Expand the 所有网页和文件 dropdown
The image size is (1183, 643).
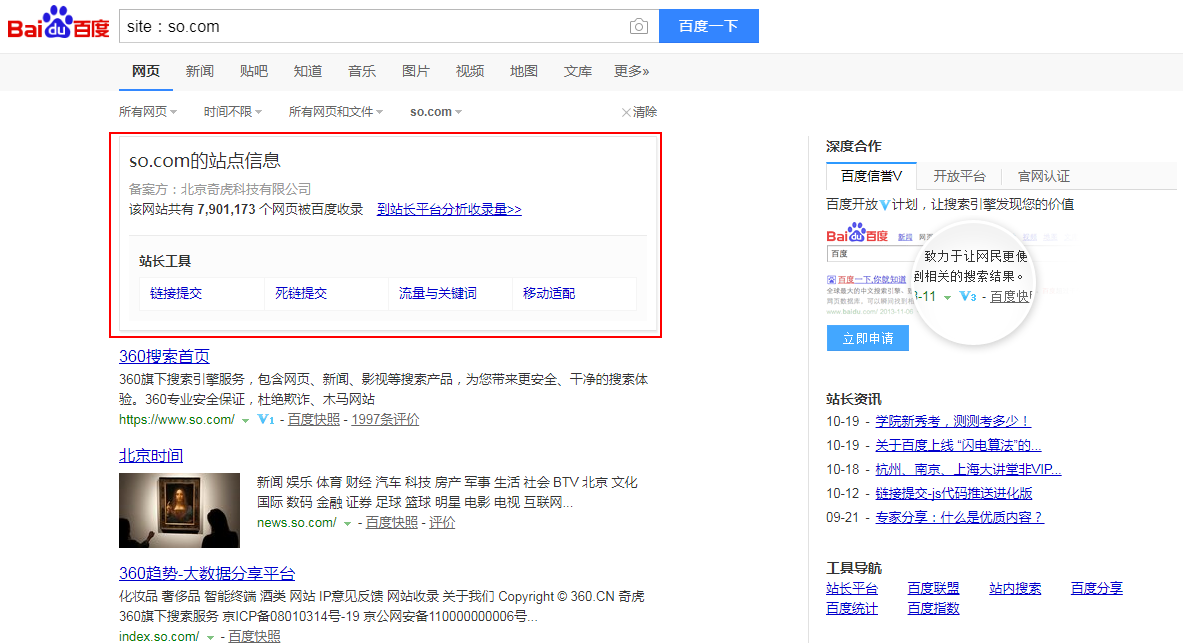[336, 112]
